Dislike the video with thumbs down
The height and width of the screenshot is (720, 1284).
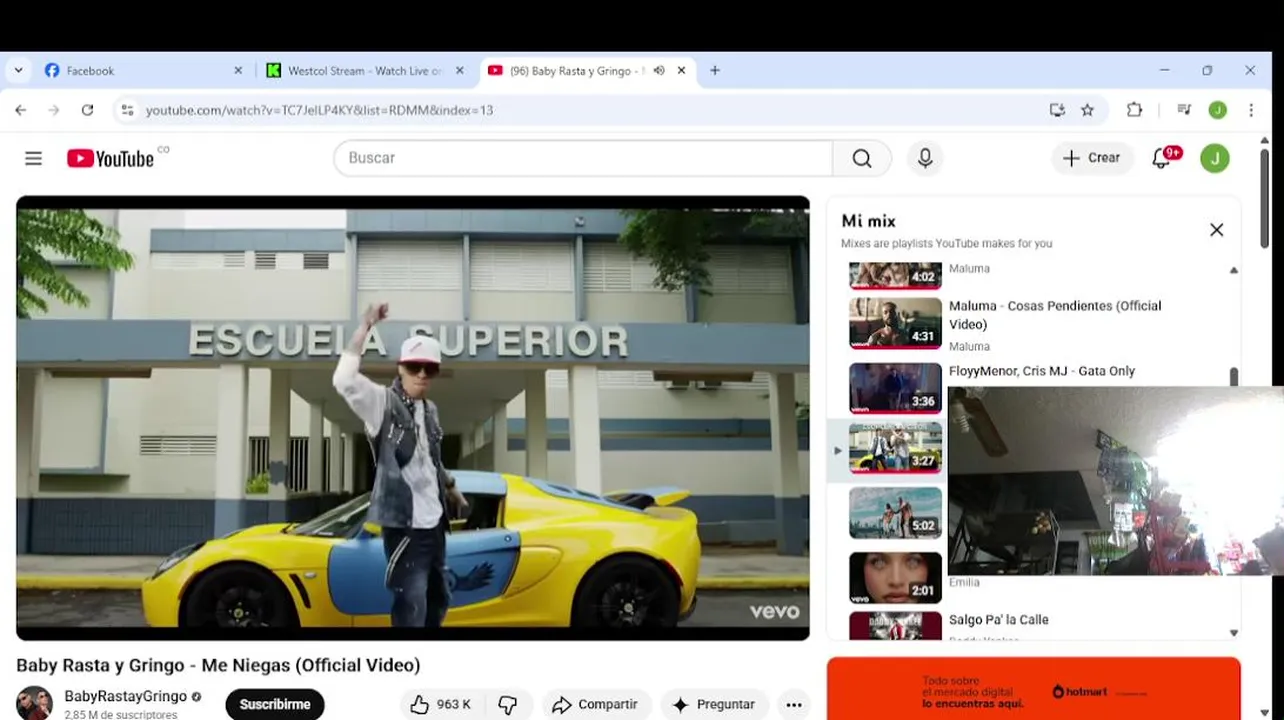[508, 705]
